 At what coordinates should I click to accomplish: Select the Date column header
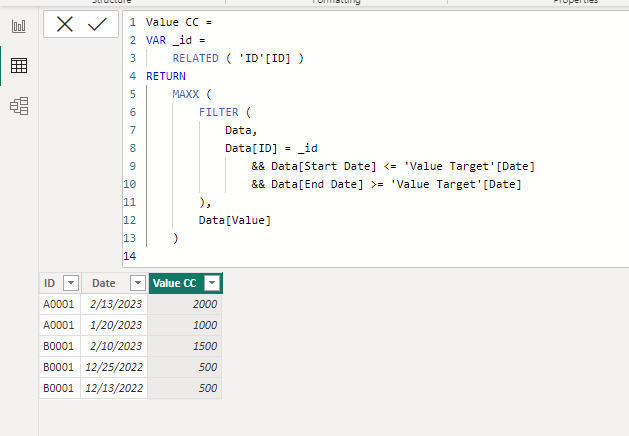tap(114, 283)
